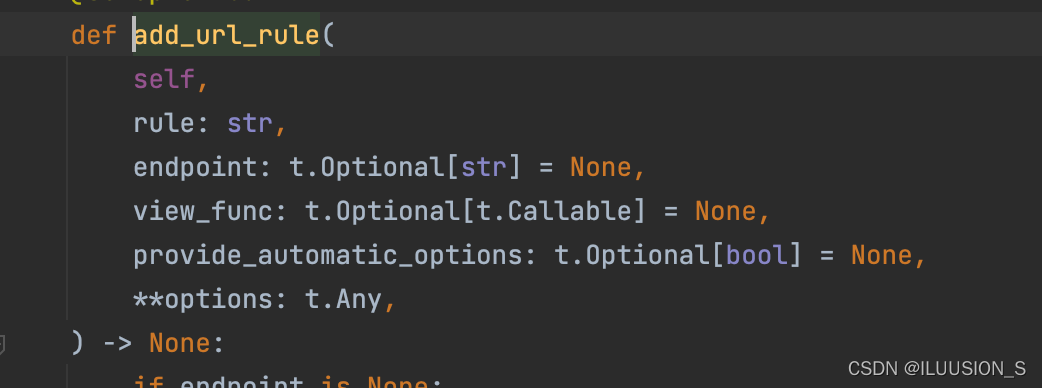Viewport: 1042px width, 388px height.
Task: Click the def keyword
Action: (94, 35)
